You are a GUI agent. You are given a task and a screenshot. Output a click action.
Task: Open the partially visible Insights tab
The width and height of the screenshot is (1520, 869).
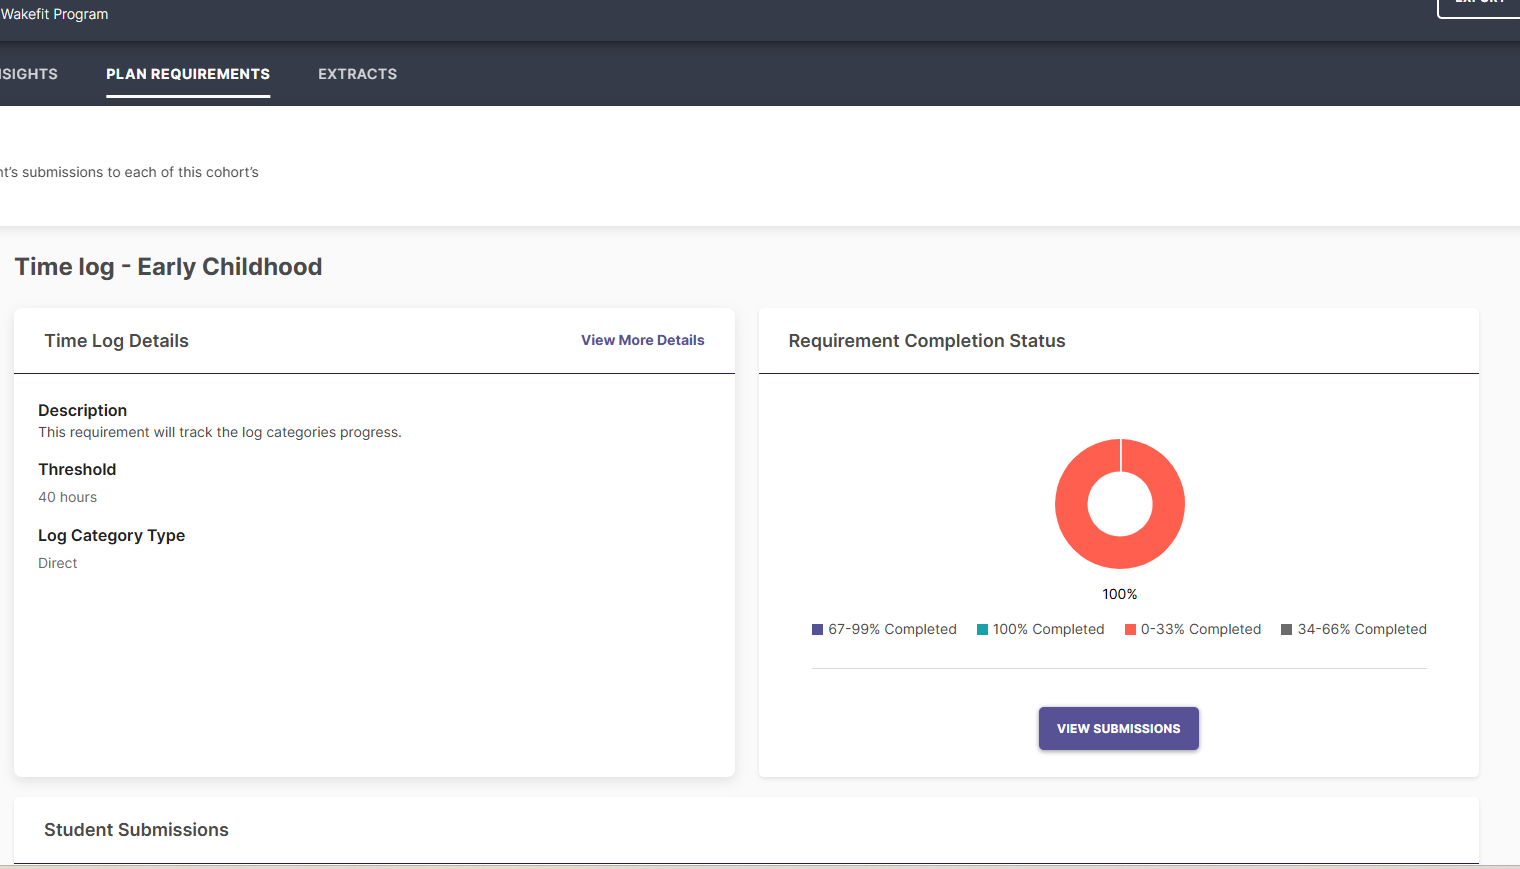coord(29,74)
